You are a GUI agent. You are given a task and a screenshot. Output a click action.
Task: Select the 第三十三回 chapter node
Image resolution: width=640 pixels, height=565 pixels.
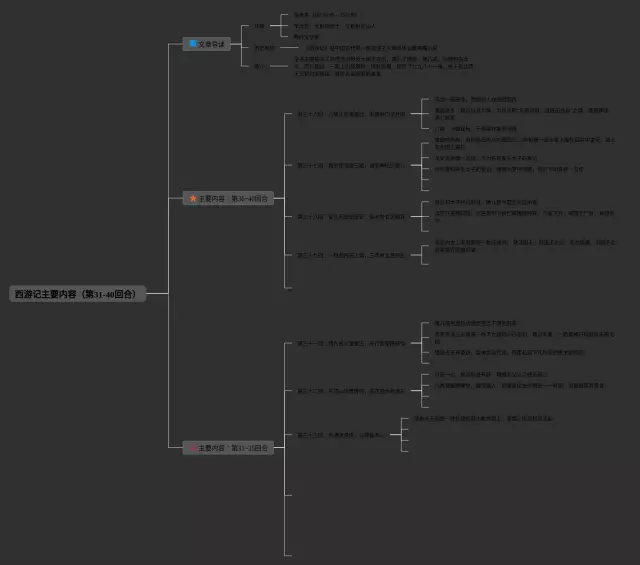coord(341,435)
